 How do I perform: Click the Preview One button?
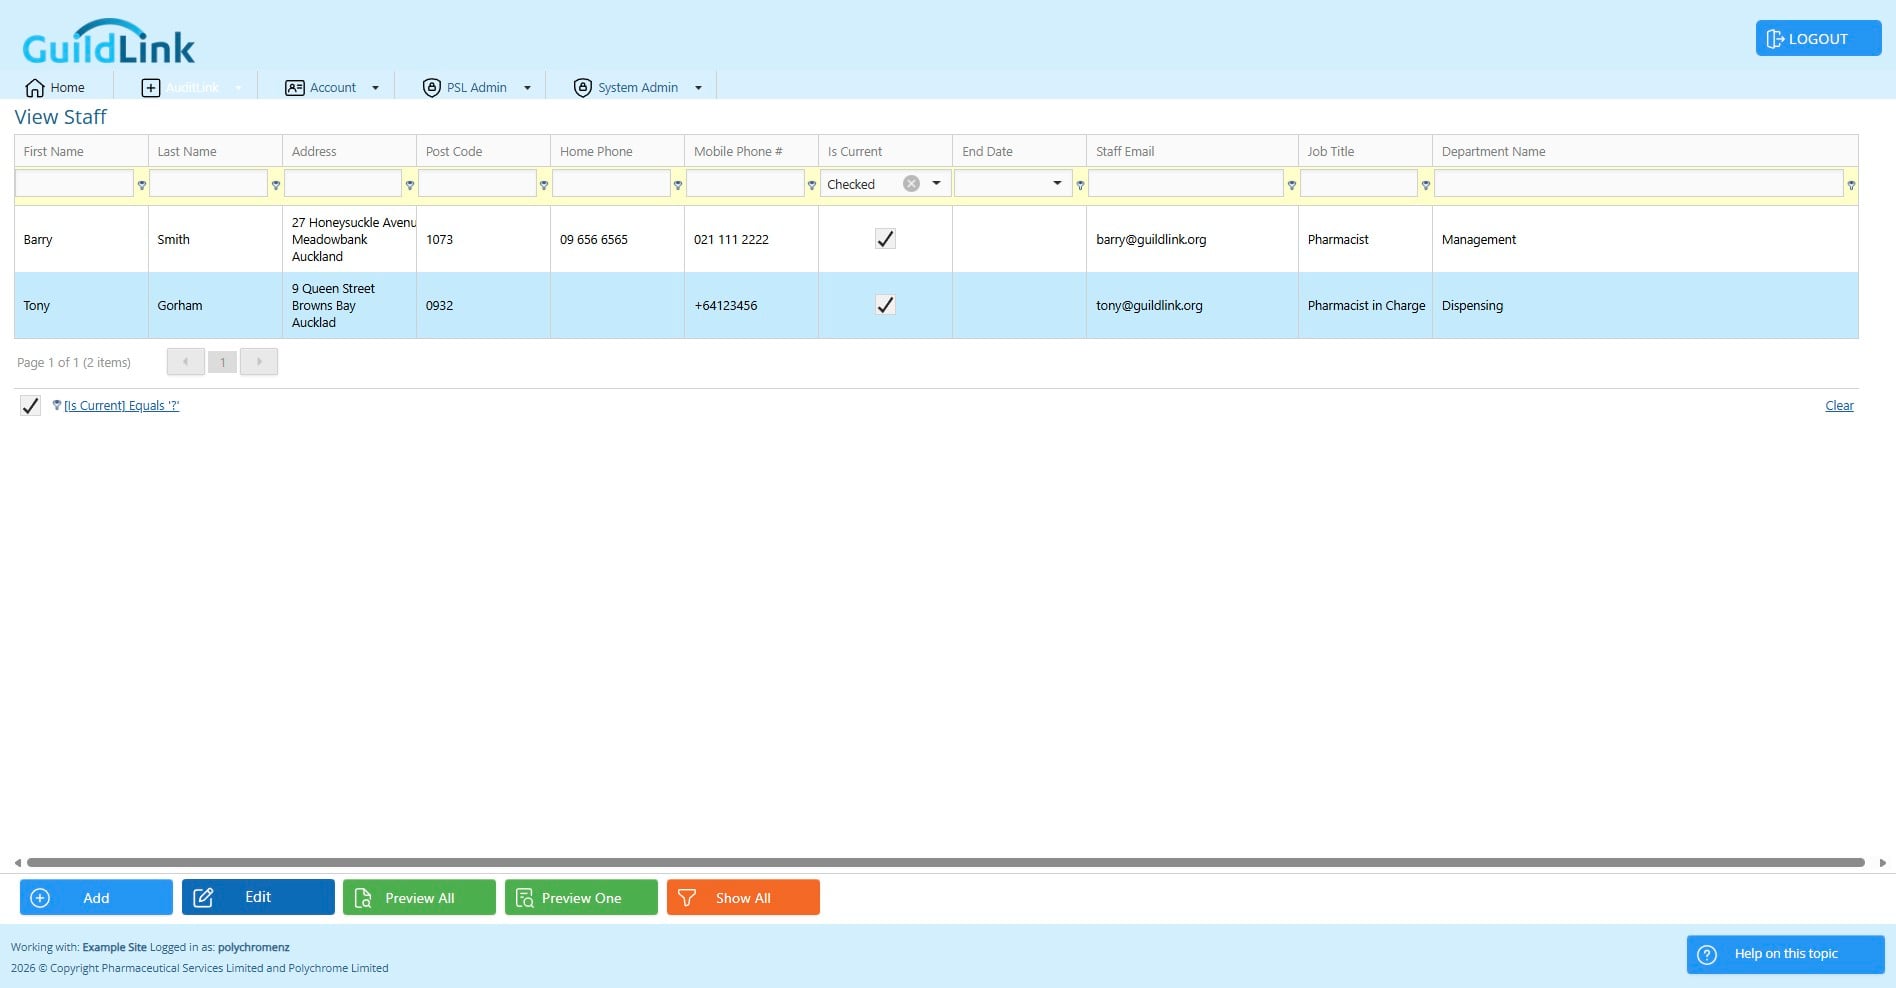581,897
